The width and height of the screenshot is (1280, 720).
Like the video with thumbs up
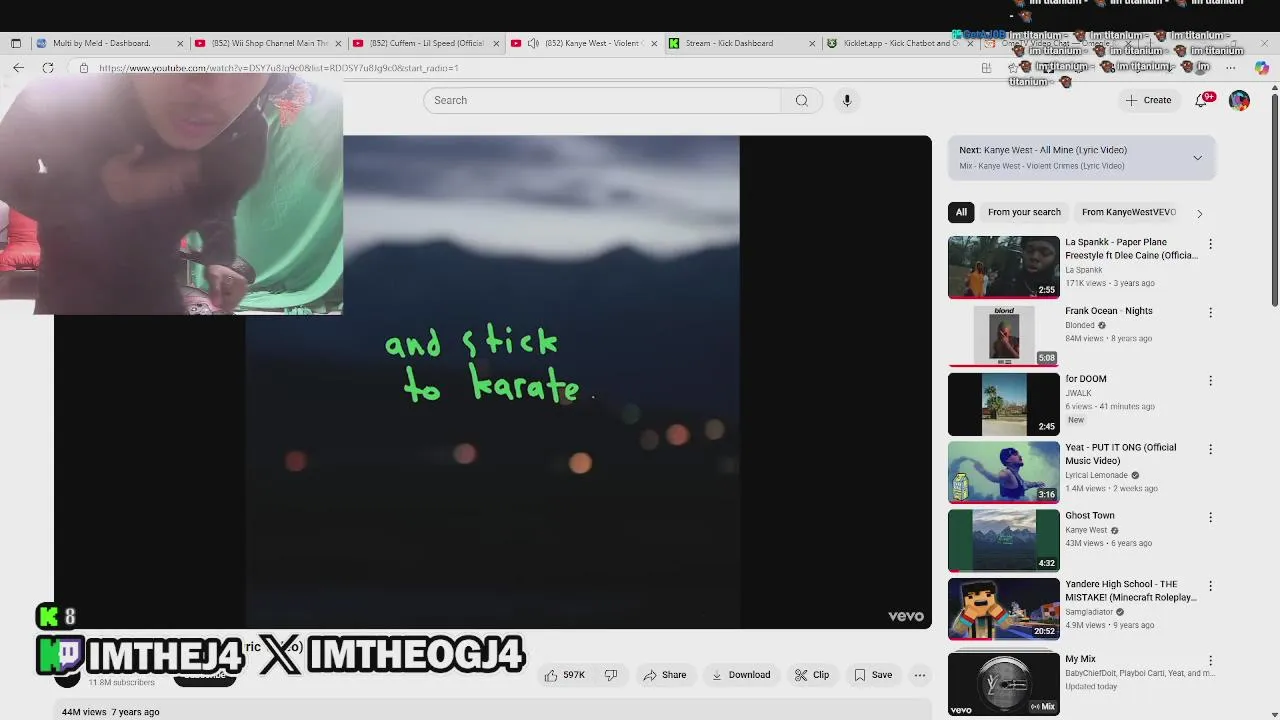[565, 675]
